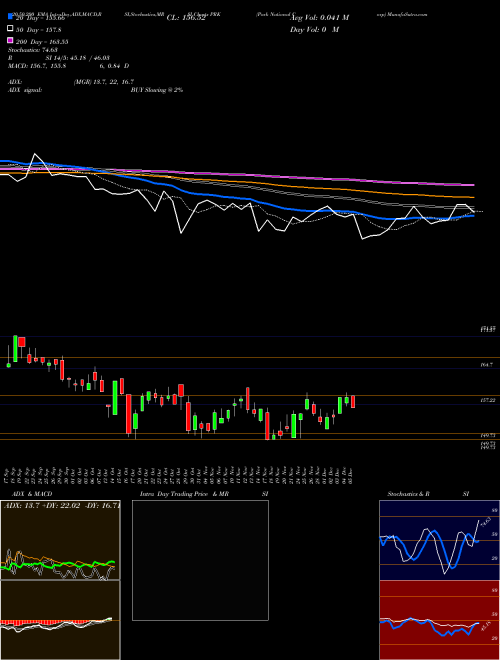
Task: Click the blue Stochastics chart panel
Action: point(439,540)
